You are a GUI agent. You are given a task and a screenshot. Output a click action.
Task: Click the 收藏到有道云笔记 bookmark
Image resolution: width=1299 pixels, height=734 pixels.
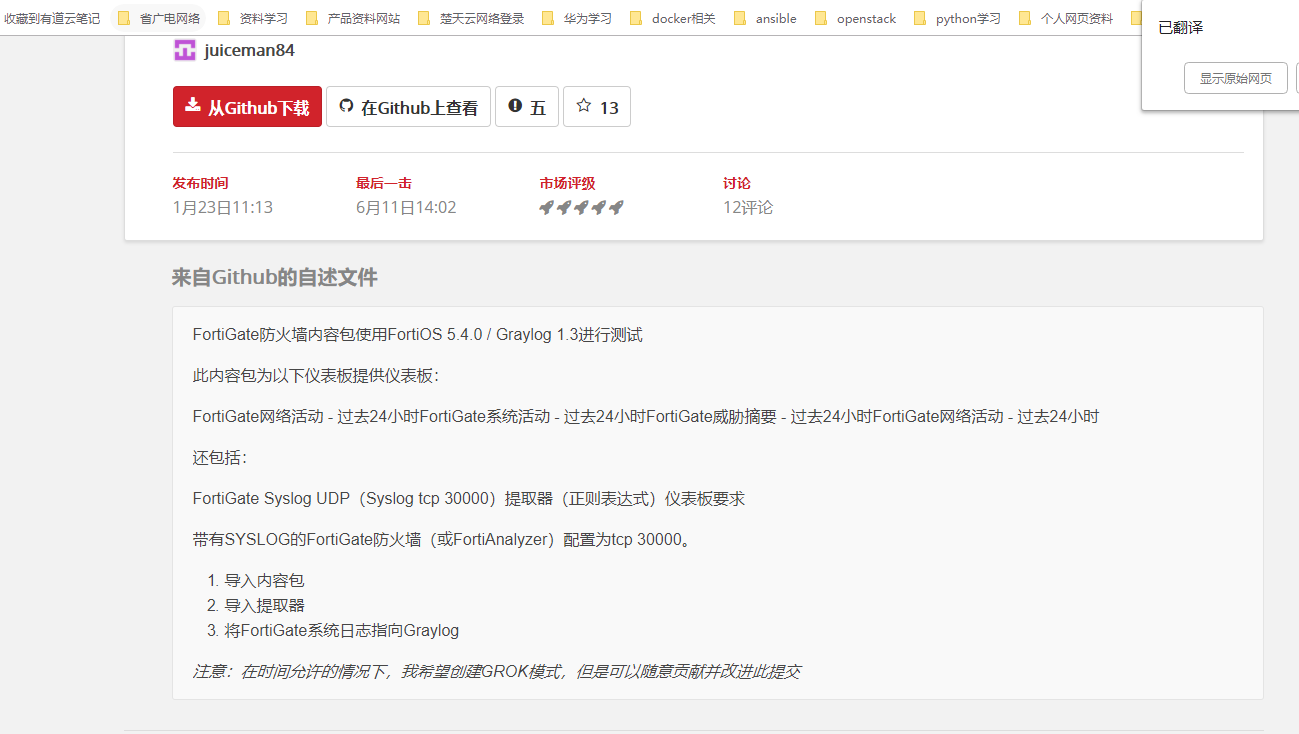(52, 18)
